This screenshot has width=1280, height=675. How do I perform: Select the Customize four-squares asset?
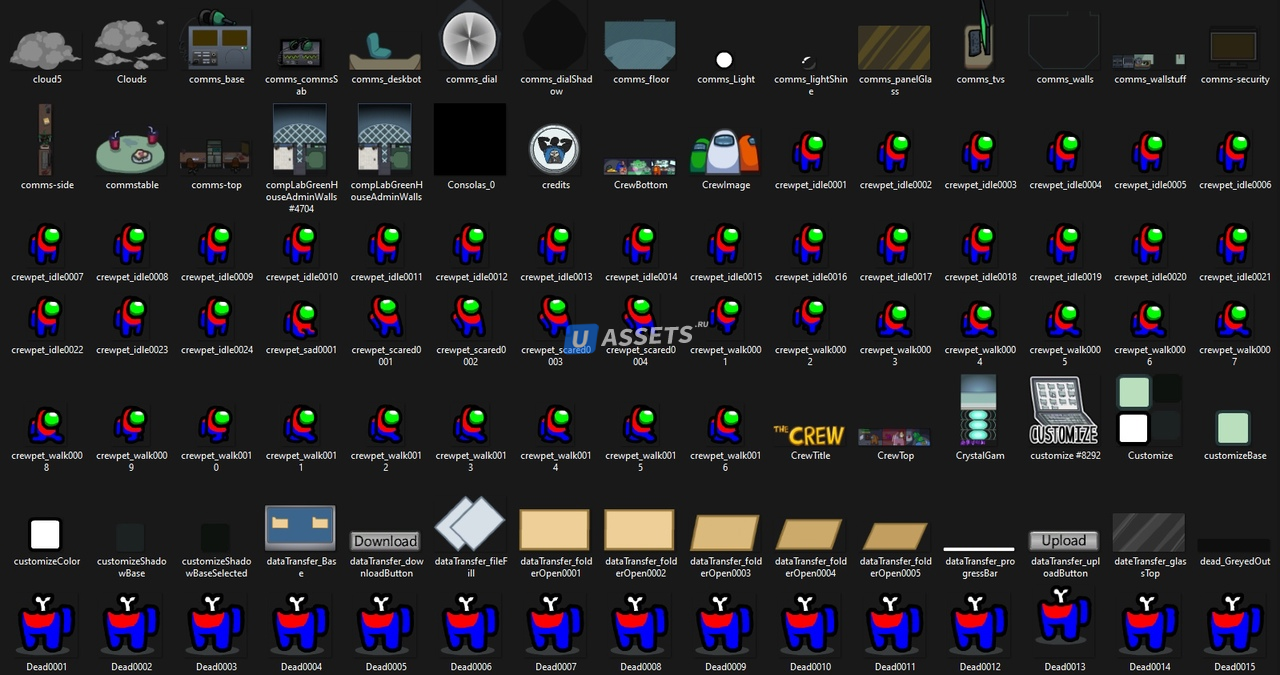[1149, 410]
